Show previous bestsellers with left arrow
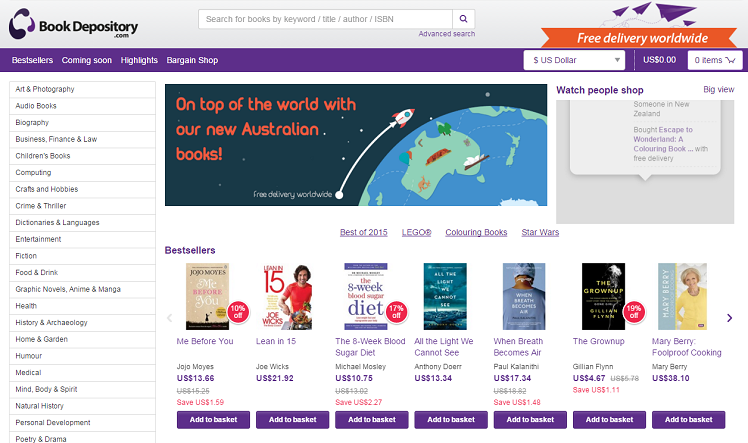Viewport: 748px width, 443px height. (169, 318)
